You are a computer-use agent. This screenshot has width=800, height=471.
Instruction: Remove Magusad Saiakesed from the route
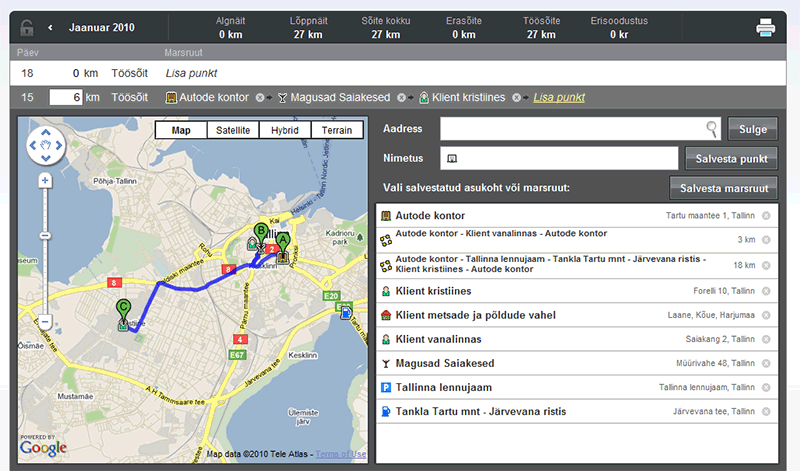click(x=401, y=98)
